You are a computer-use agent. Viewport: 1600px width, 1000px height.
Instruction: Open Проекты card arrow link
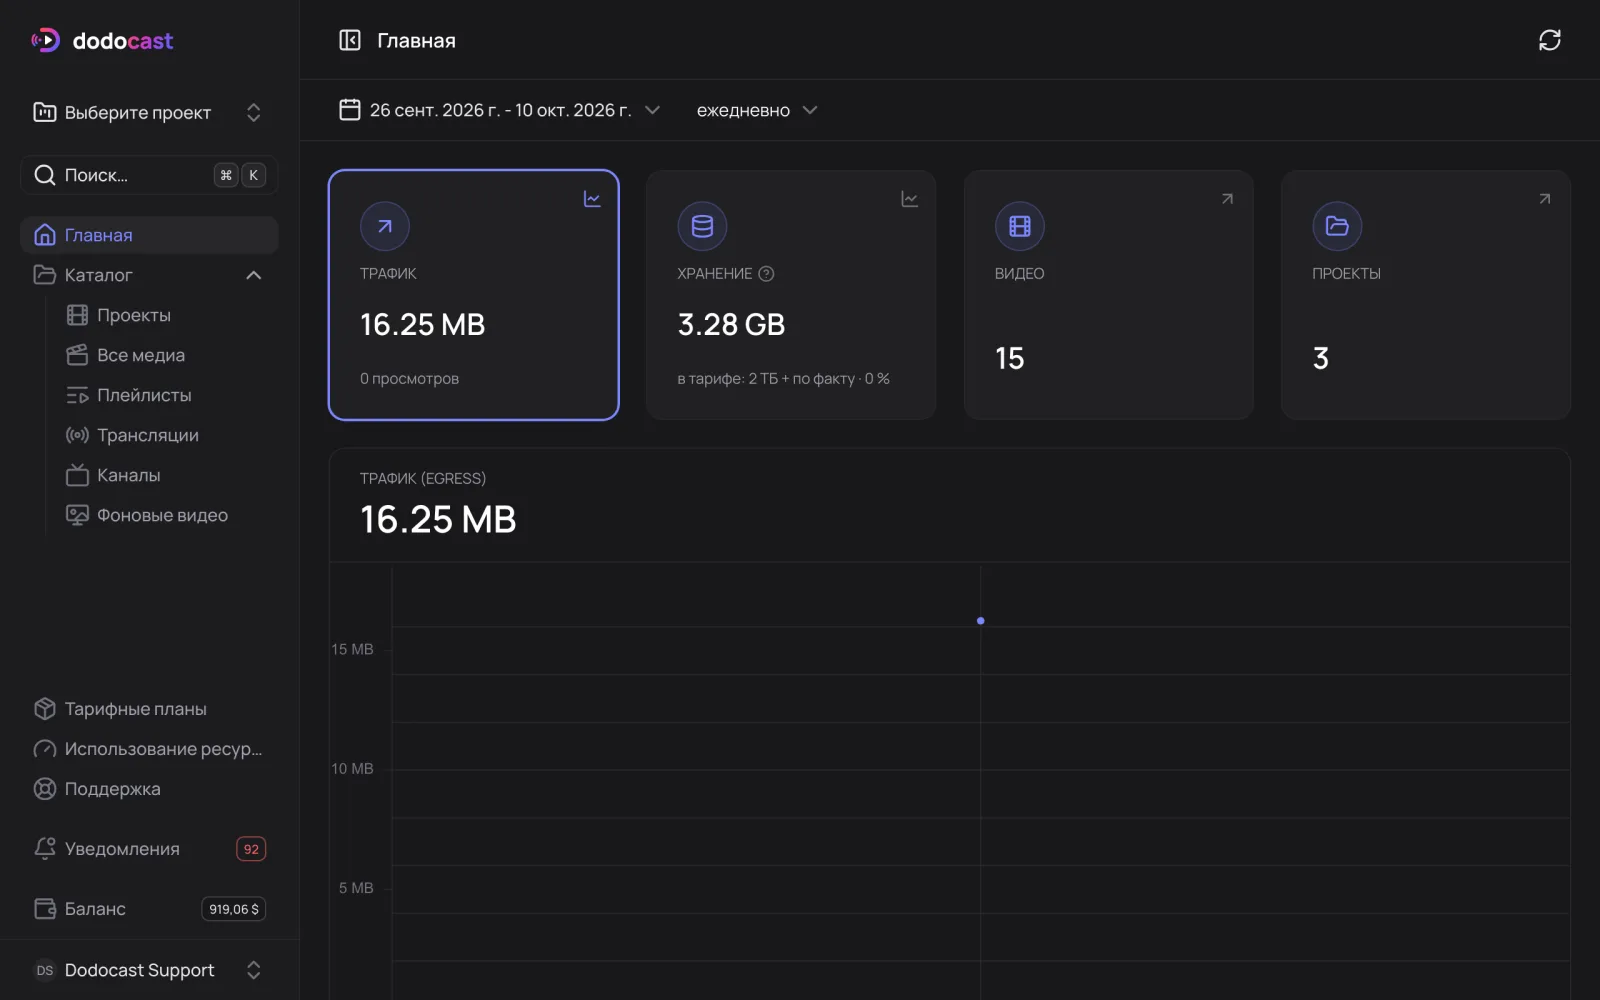[x=1544, y=199]
